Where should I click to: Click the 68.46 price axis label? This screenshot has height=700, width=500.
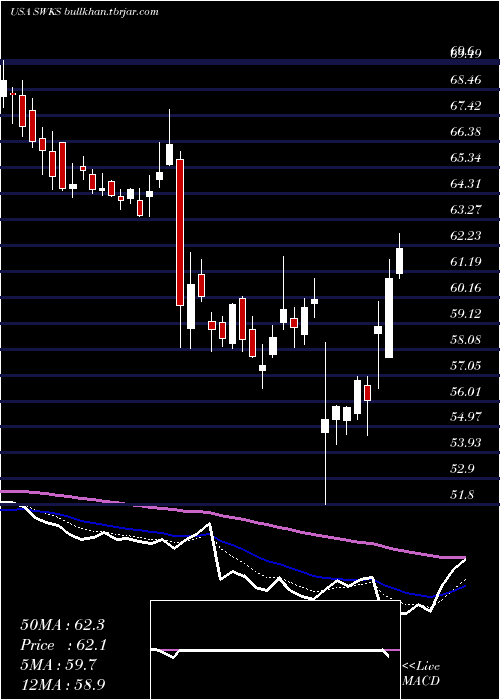pyautogui.click(x=466, y=80)
